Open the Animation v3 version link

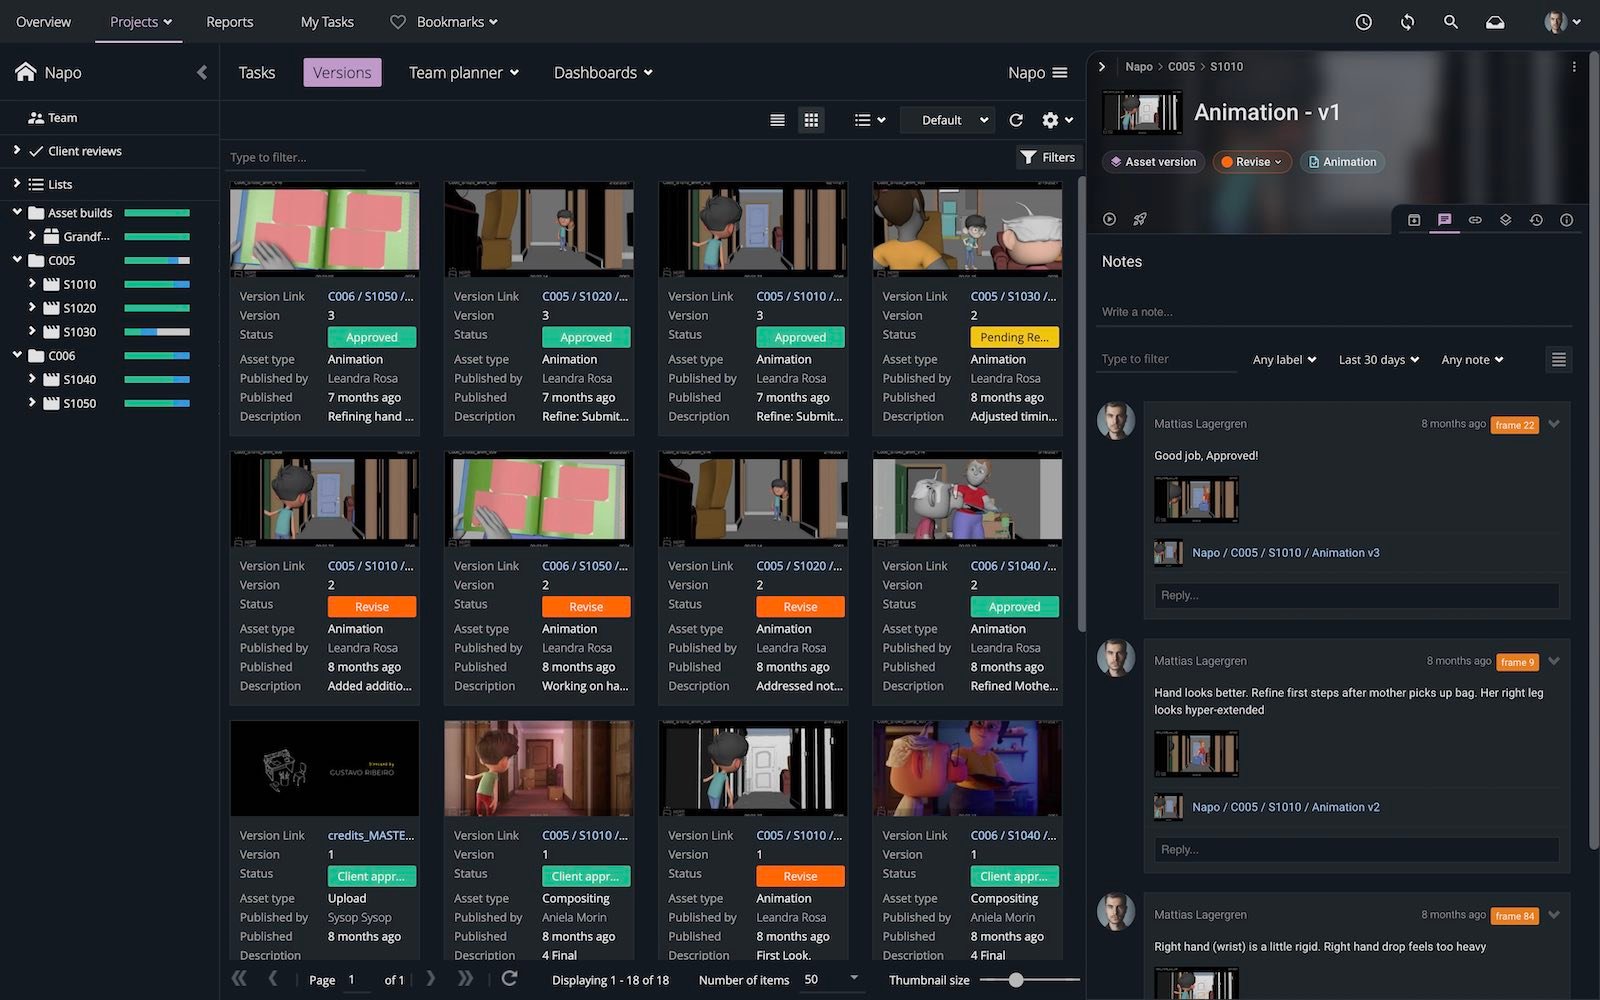pos(1285,553)
